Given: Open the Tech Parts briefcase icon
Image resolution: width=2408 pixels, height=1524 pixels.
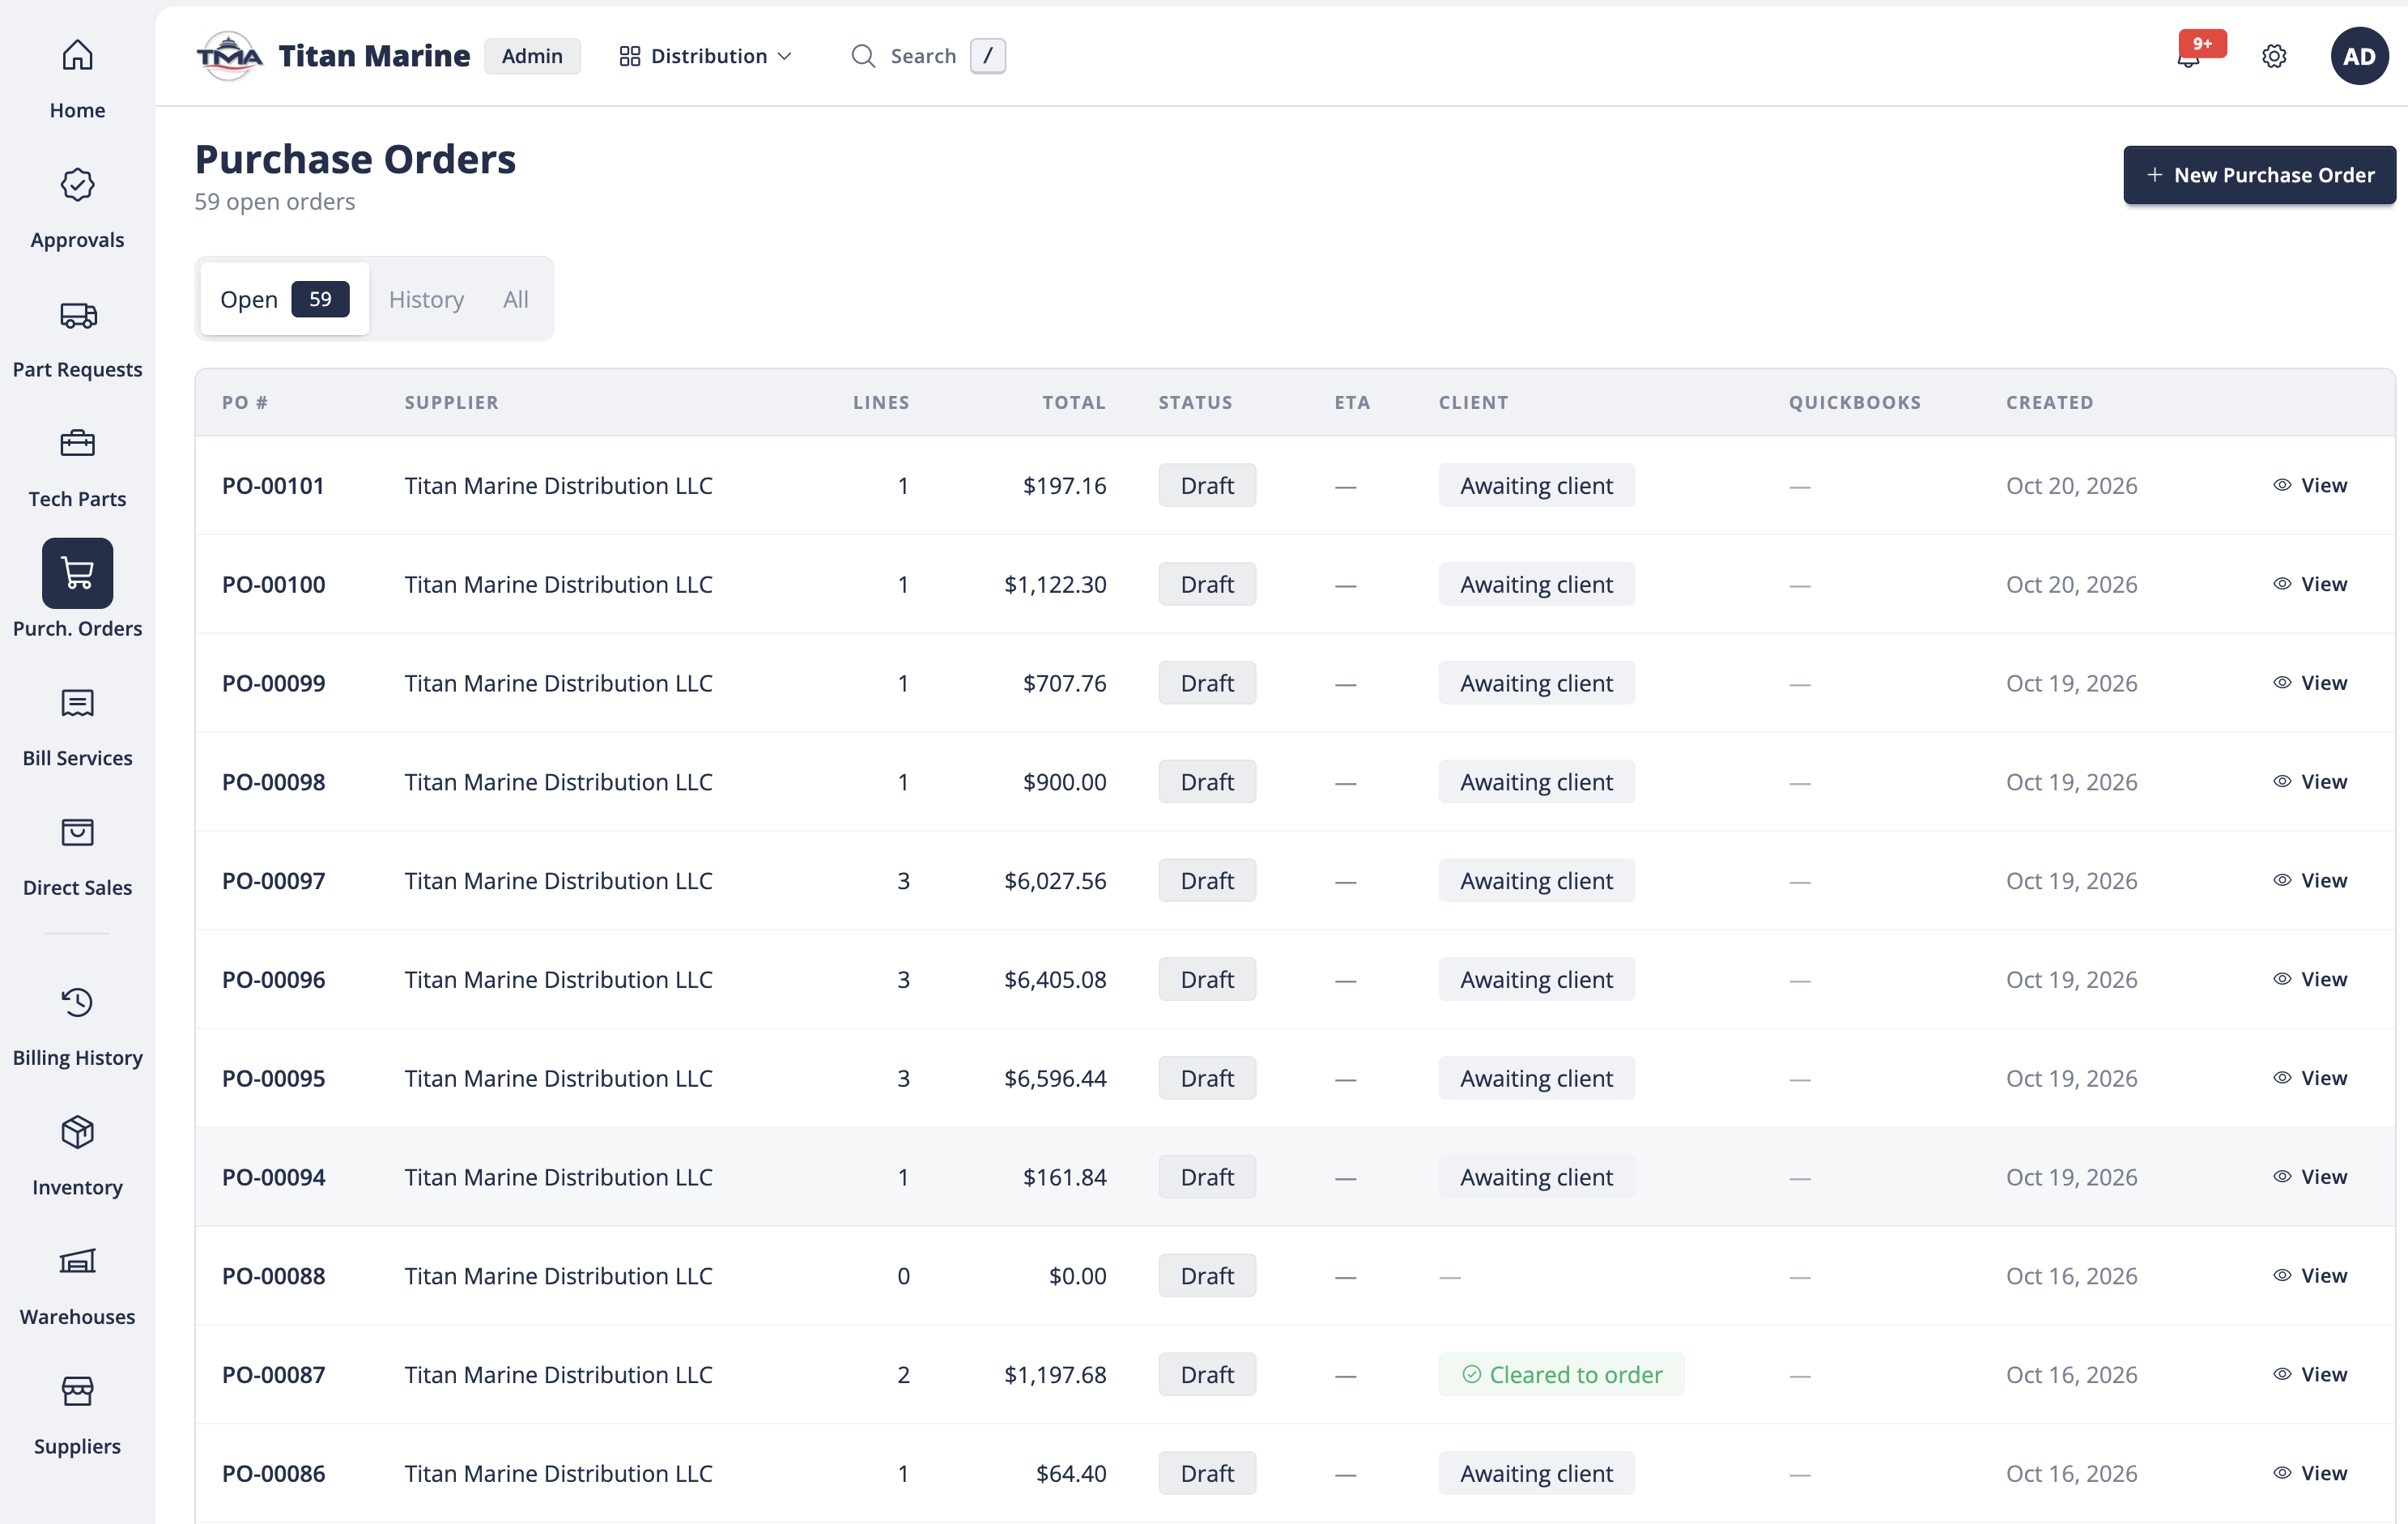Looking at the screenshot, I should pos(77,443).
